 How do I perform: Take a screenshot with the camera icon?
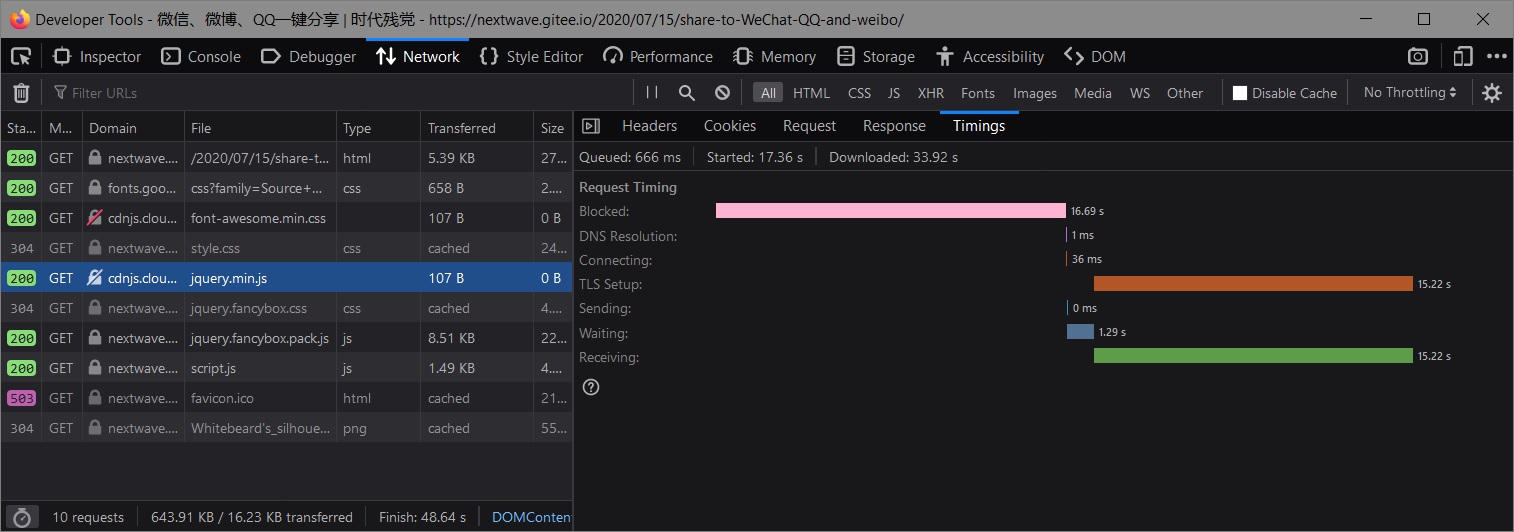click(1418, 57)
